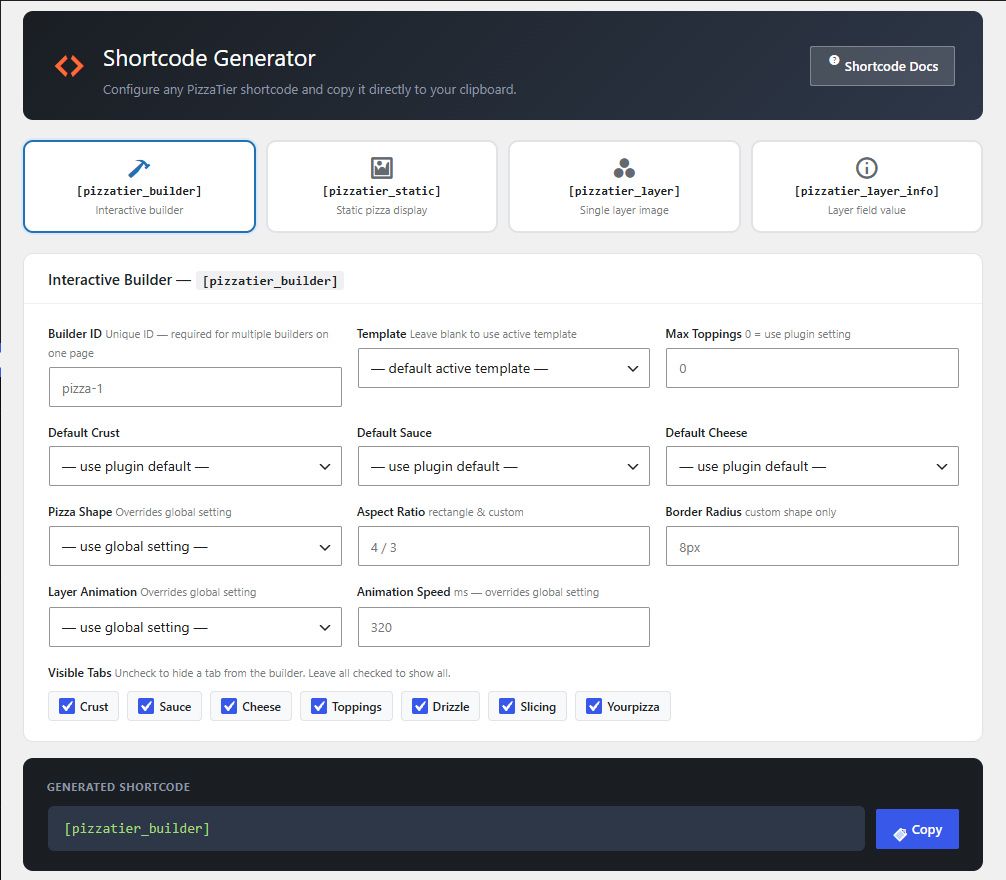
Task: Click the [pizzatier_builder] code tag in section heading
Action: click(x=269, y=281)
